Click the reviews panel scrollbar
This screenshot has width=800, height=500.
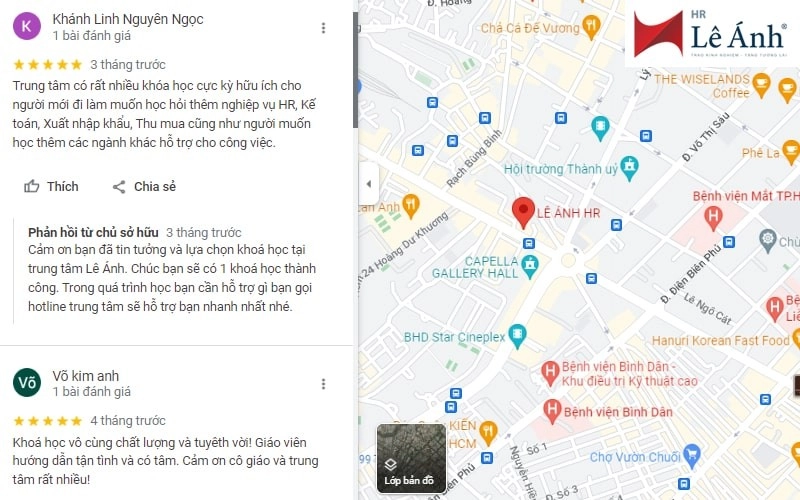tap(355, 70)
